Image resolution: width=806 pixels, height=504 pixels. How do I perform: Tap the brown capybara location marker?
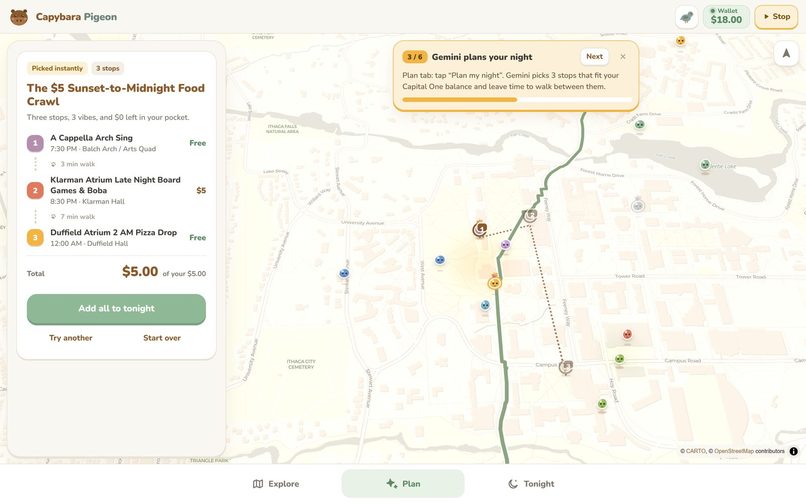(x=480, y=229)
